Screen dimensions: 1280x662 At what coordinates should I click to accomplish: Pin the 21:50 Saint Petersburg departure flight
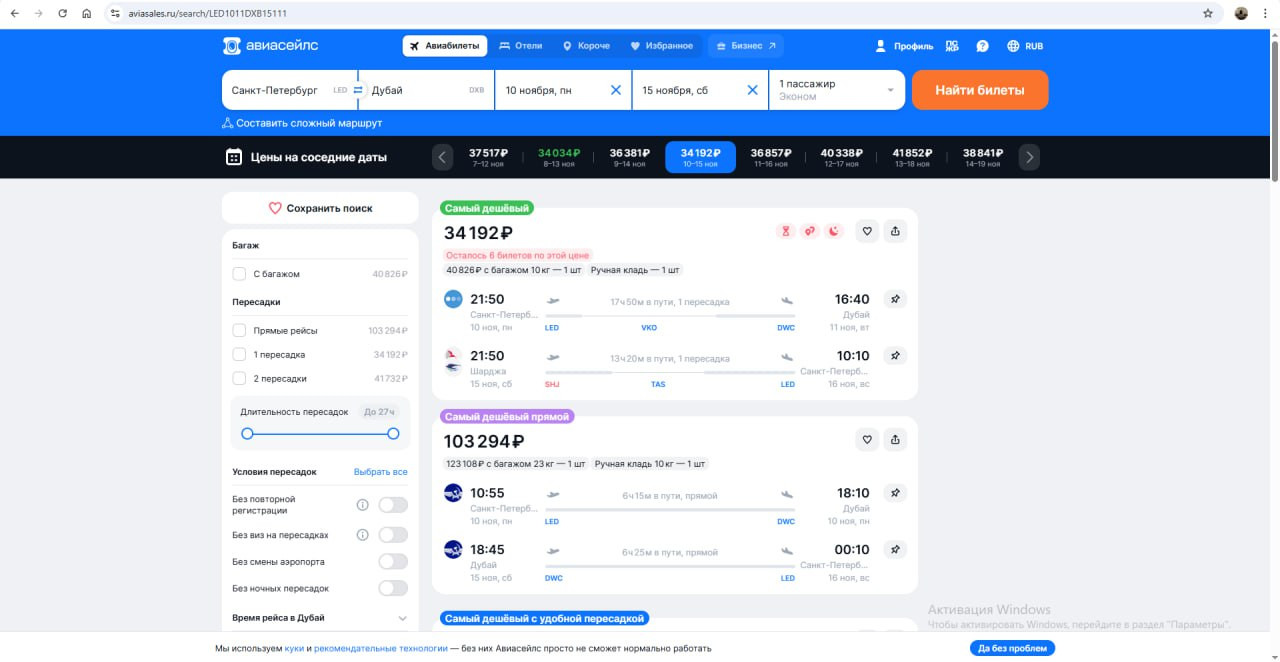click(x=896, y=299)
